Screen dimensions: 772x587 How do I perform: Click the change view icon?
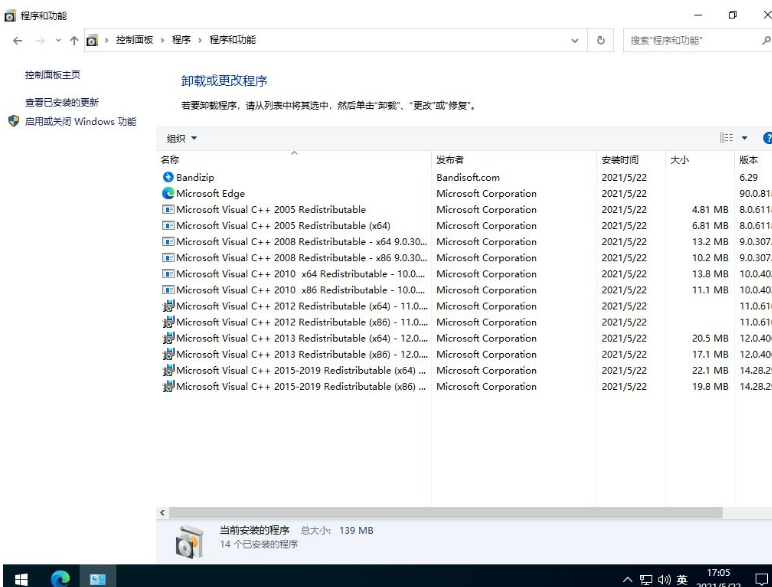coord(726,138)
